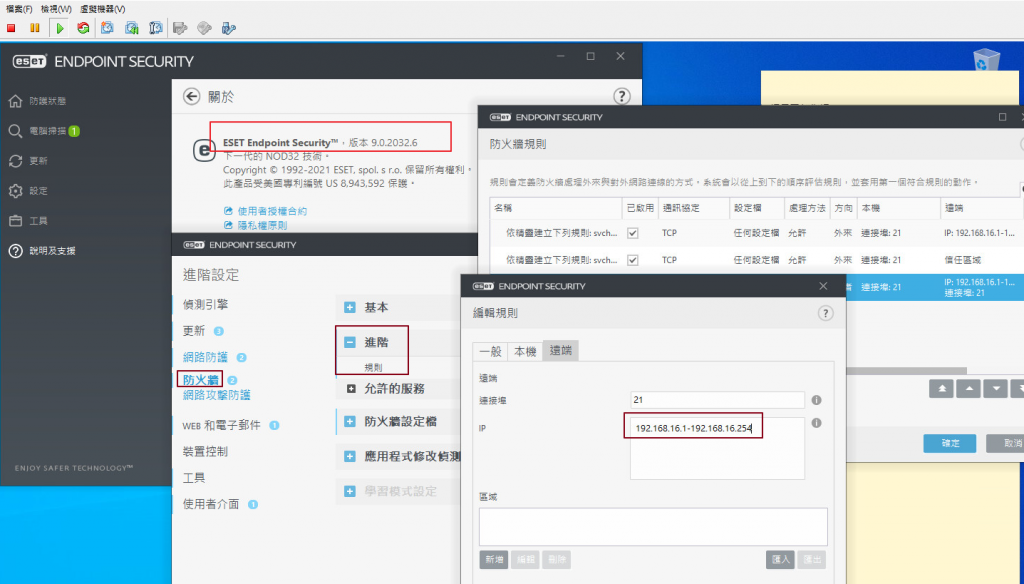The image size is (1024, 584).
Task: Pause the virtual machine via toolbar
Action: pyautogui.click(x=35, y=28)
